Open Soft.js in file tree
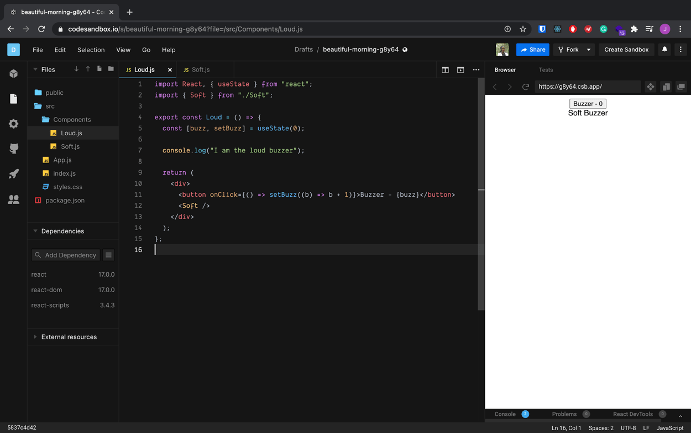 (x=70, y=147)
